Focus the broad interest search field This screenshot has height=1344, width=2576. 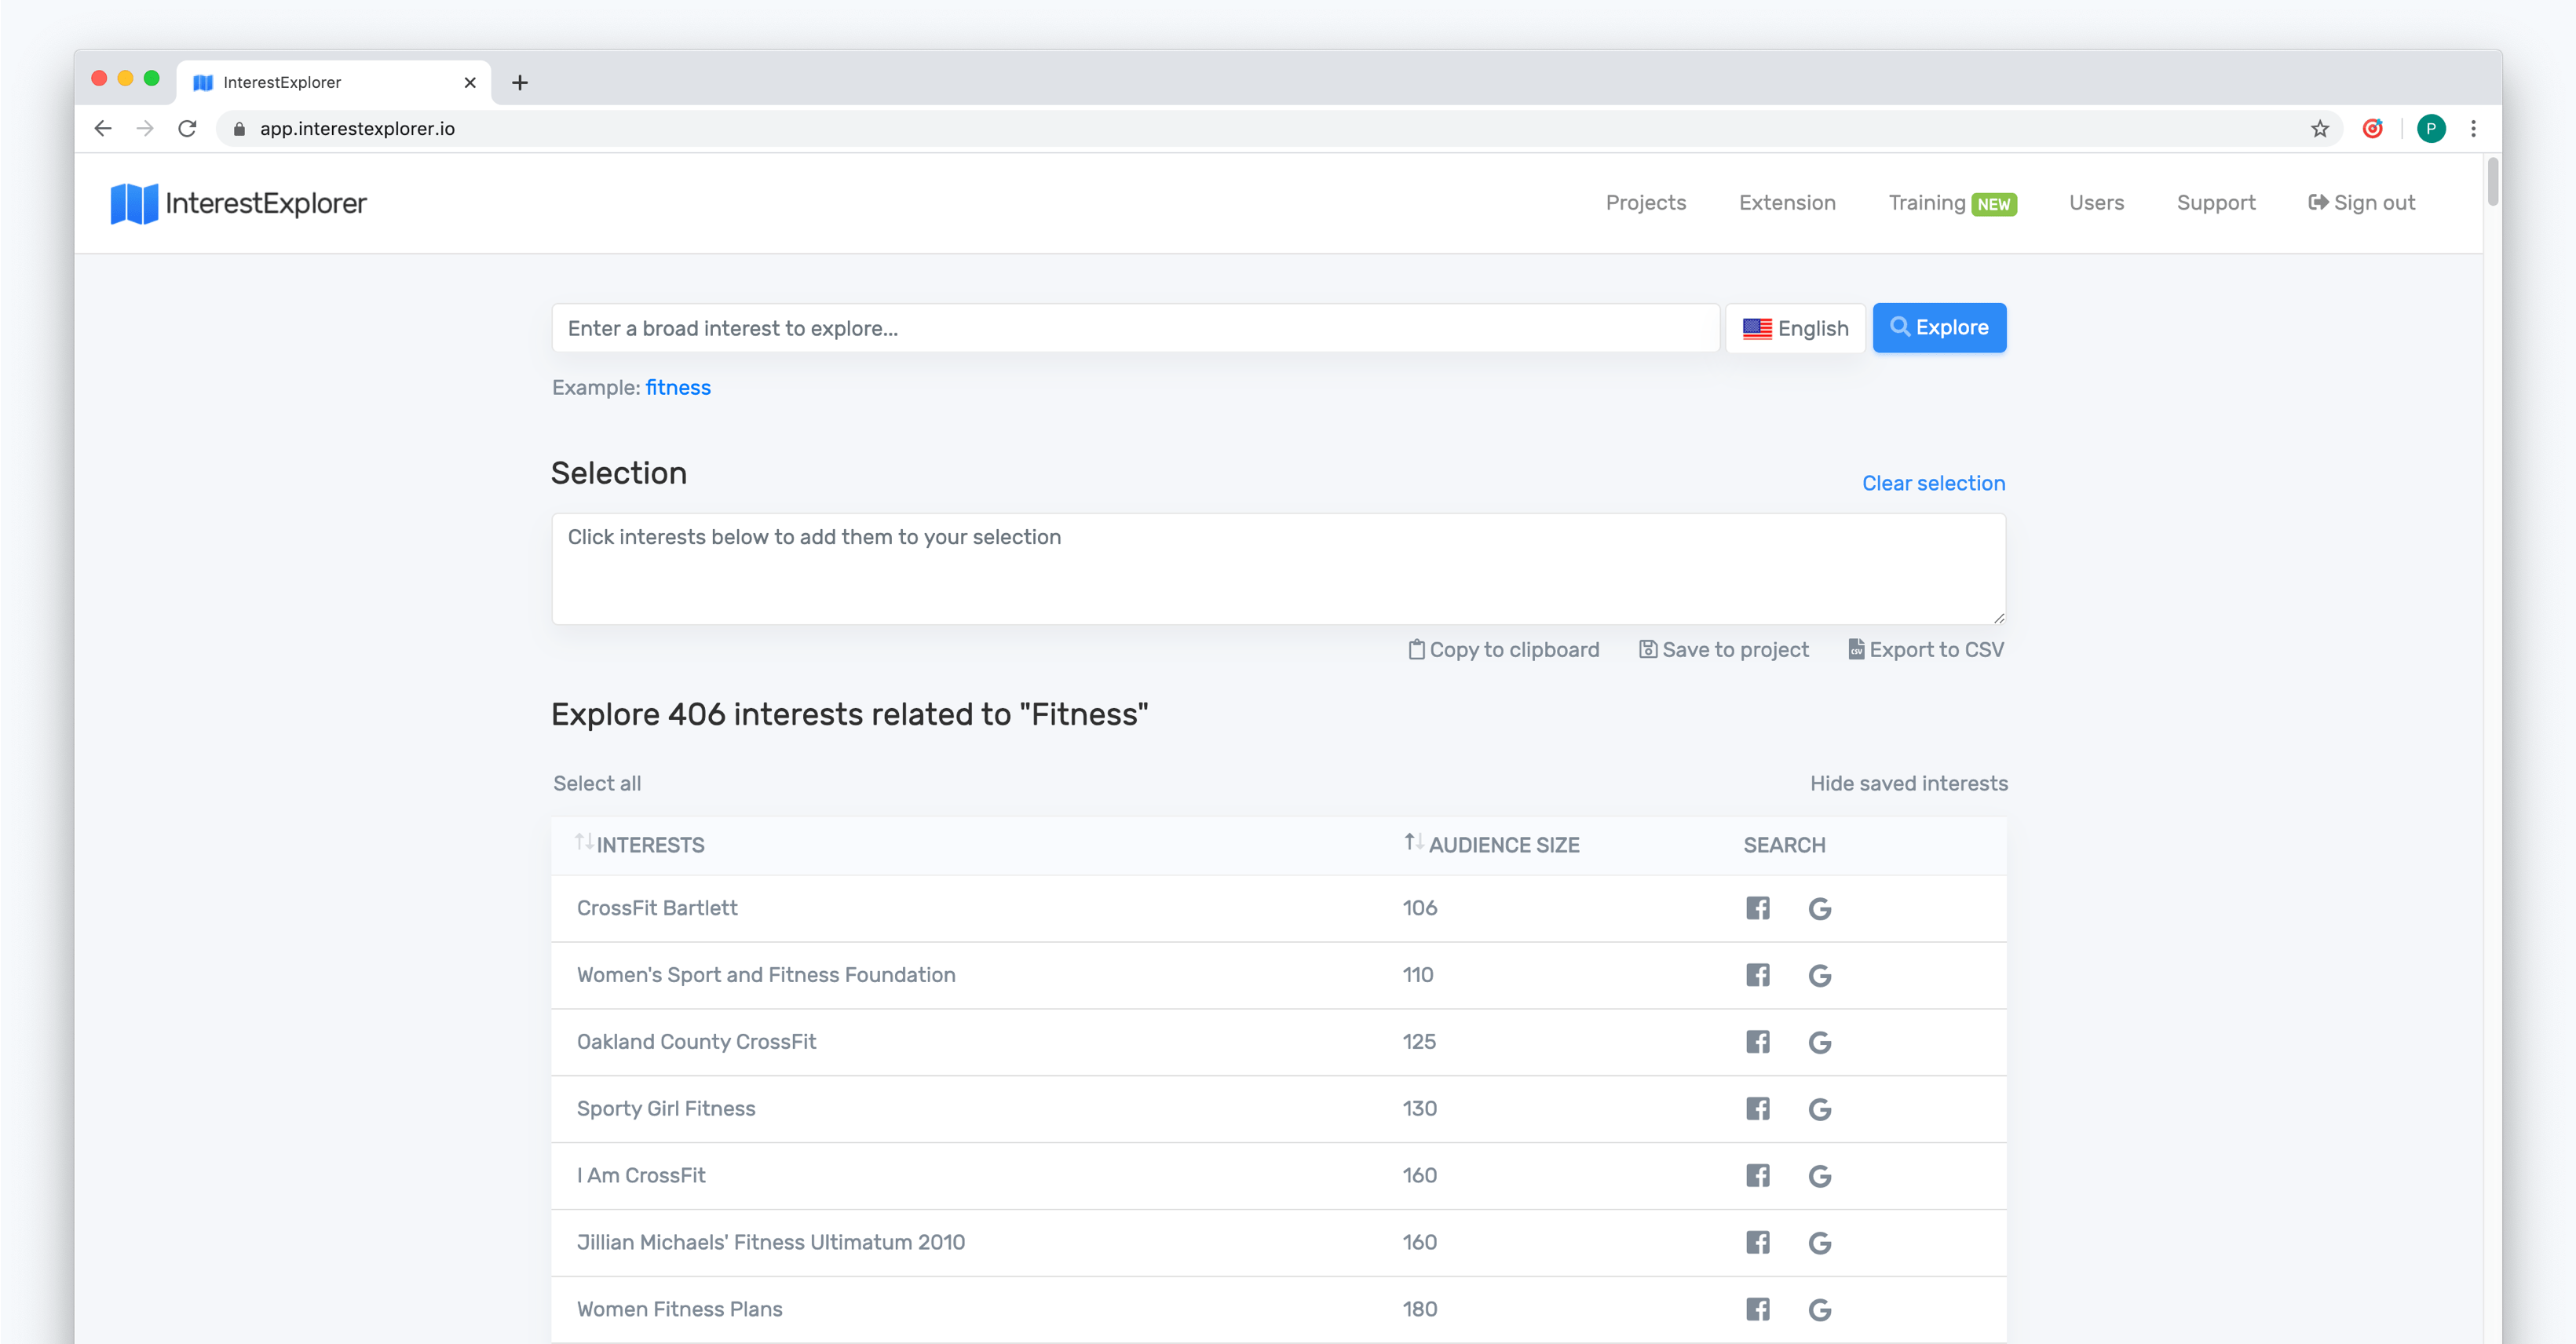1135,328
